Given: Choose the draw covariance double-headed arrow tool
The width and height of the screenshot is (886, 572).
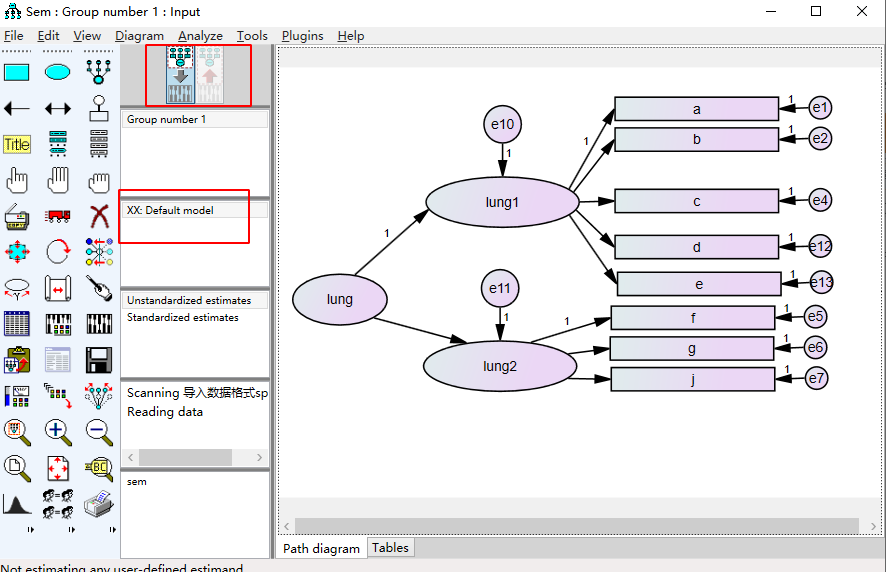Looking at the screenshot, I should click(x=58, y=109).
